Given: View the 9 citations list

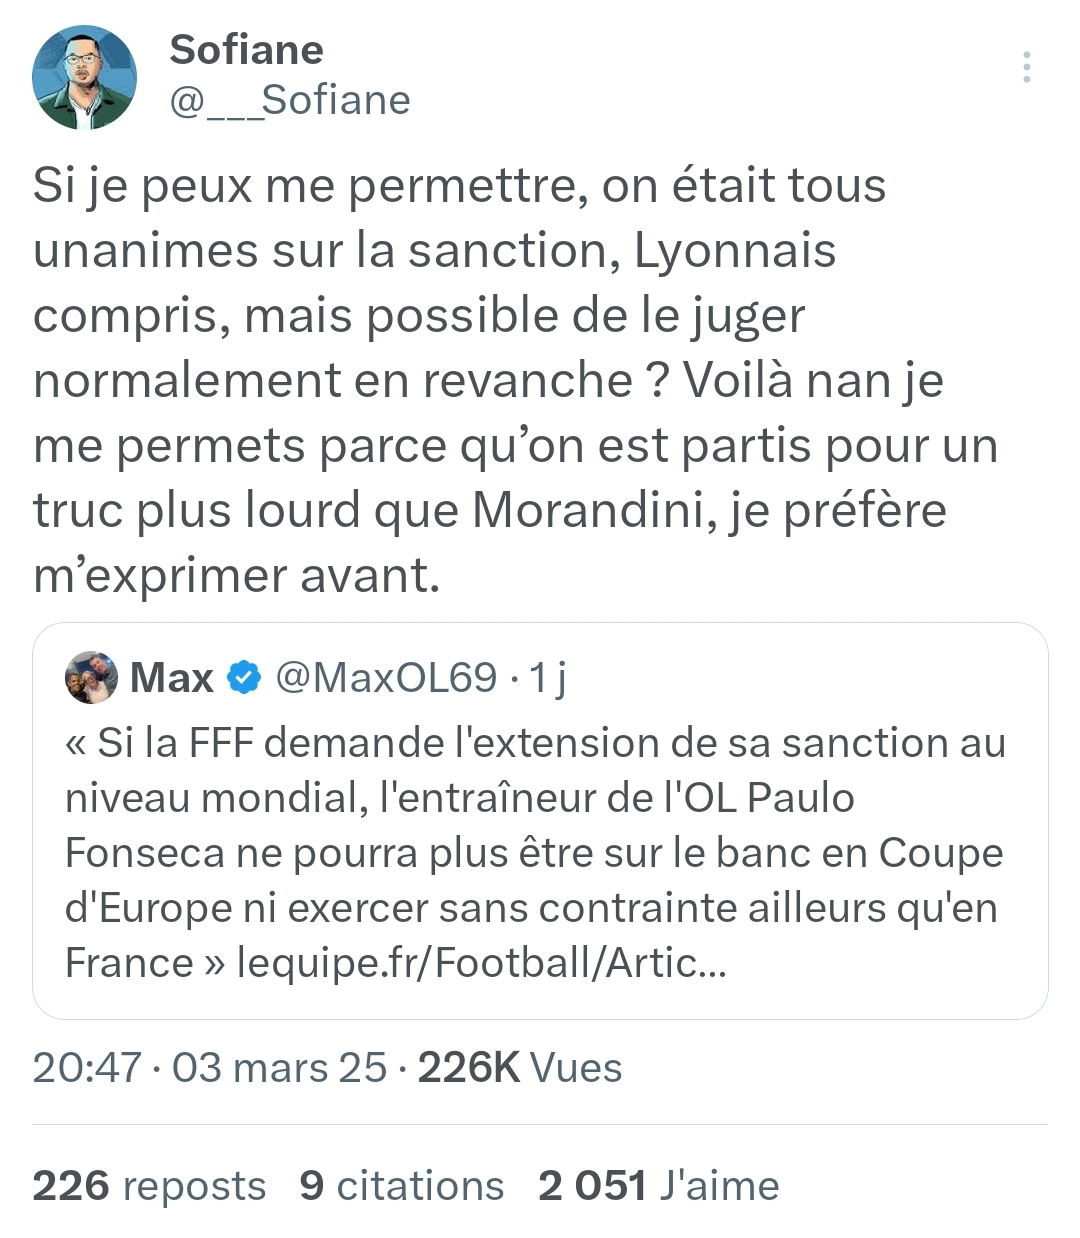Looking at the screenshot, I should click(402, 1186).
